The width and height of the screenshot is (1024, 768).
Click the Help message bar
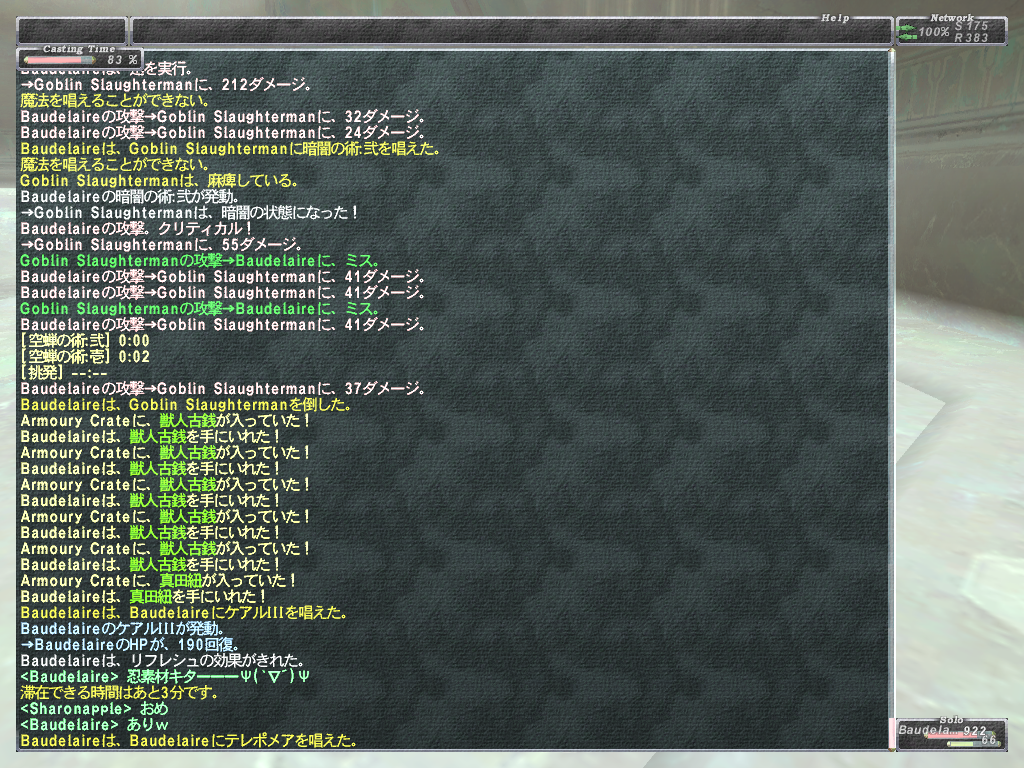(511, 31)
